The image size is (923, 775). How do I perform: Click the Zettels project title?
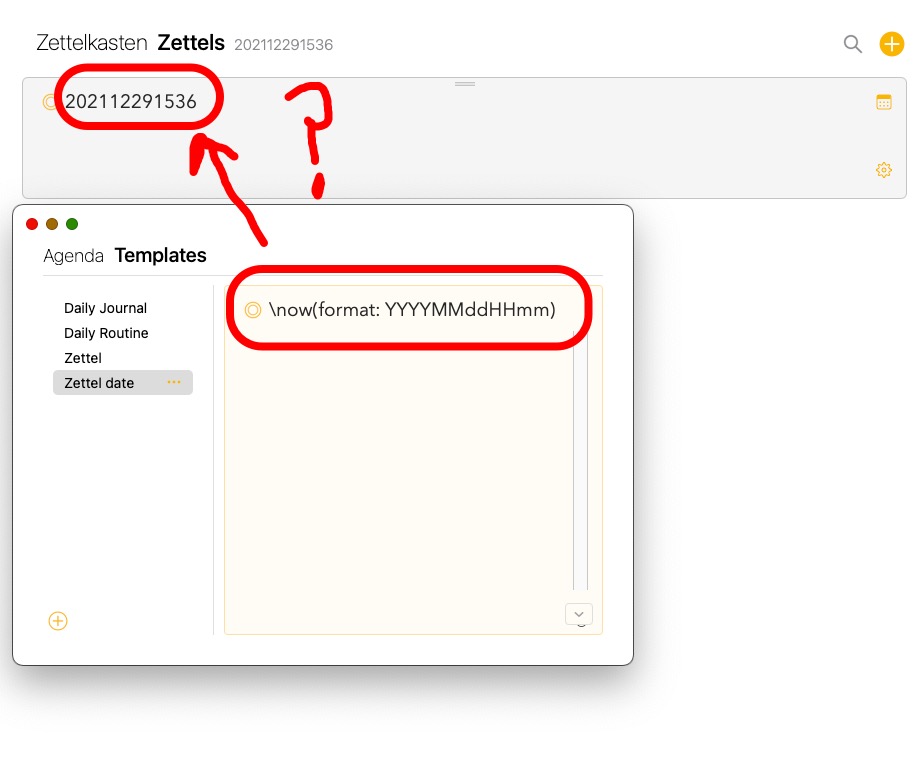tap(191, 43)
